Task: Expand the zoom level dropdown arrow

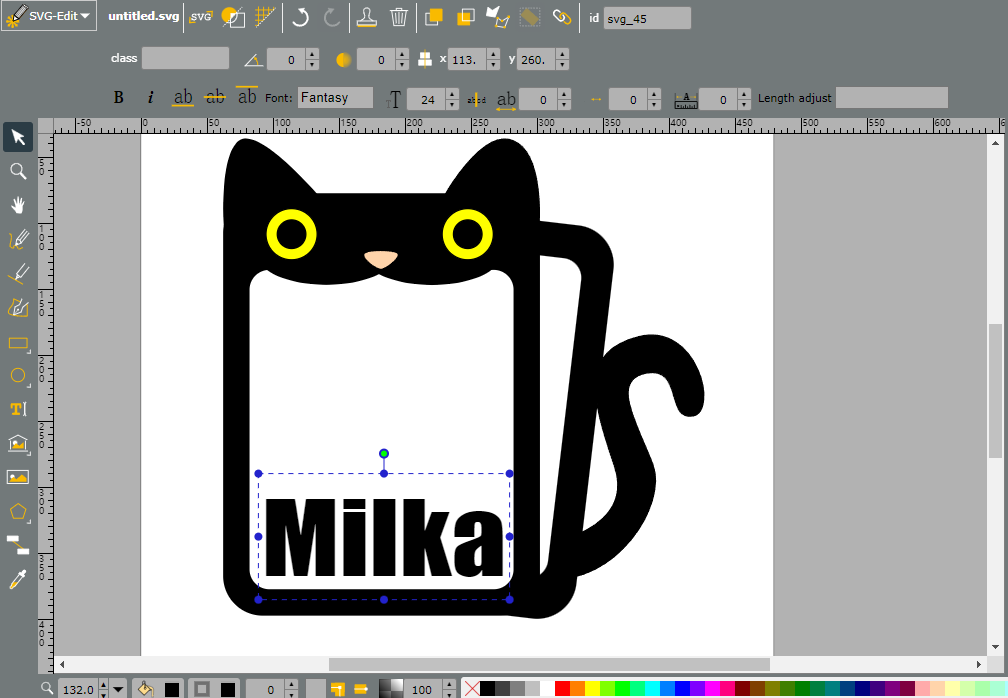Action: [x=118, y=690]
